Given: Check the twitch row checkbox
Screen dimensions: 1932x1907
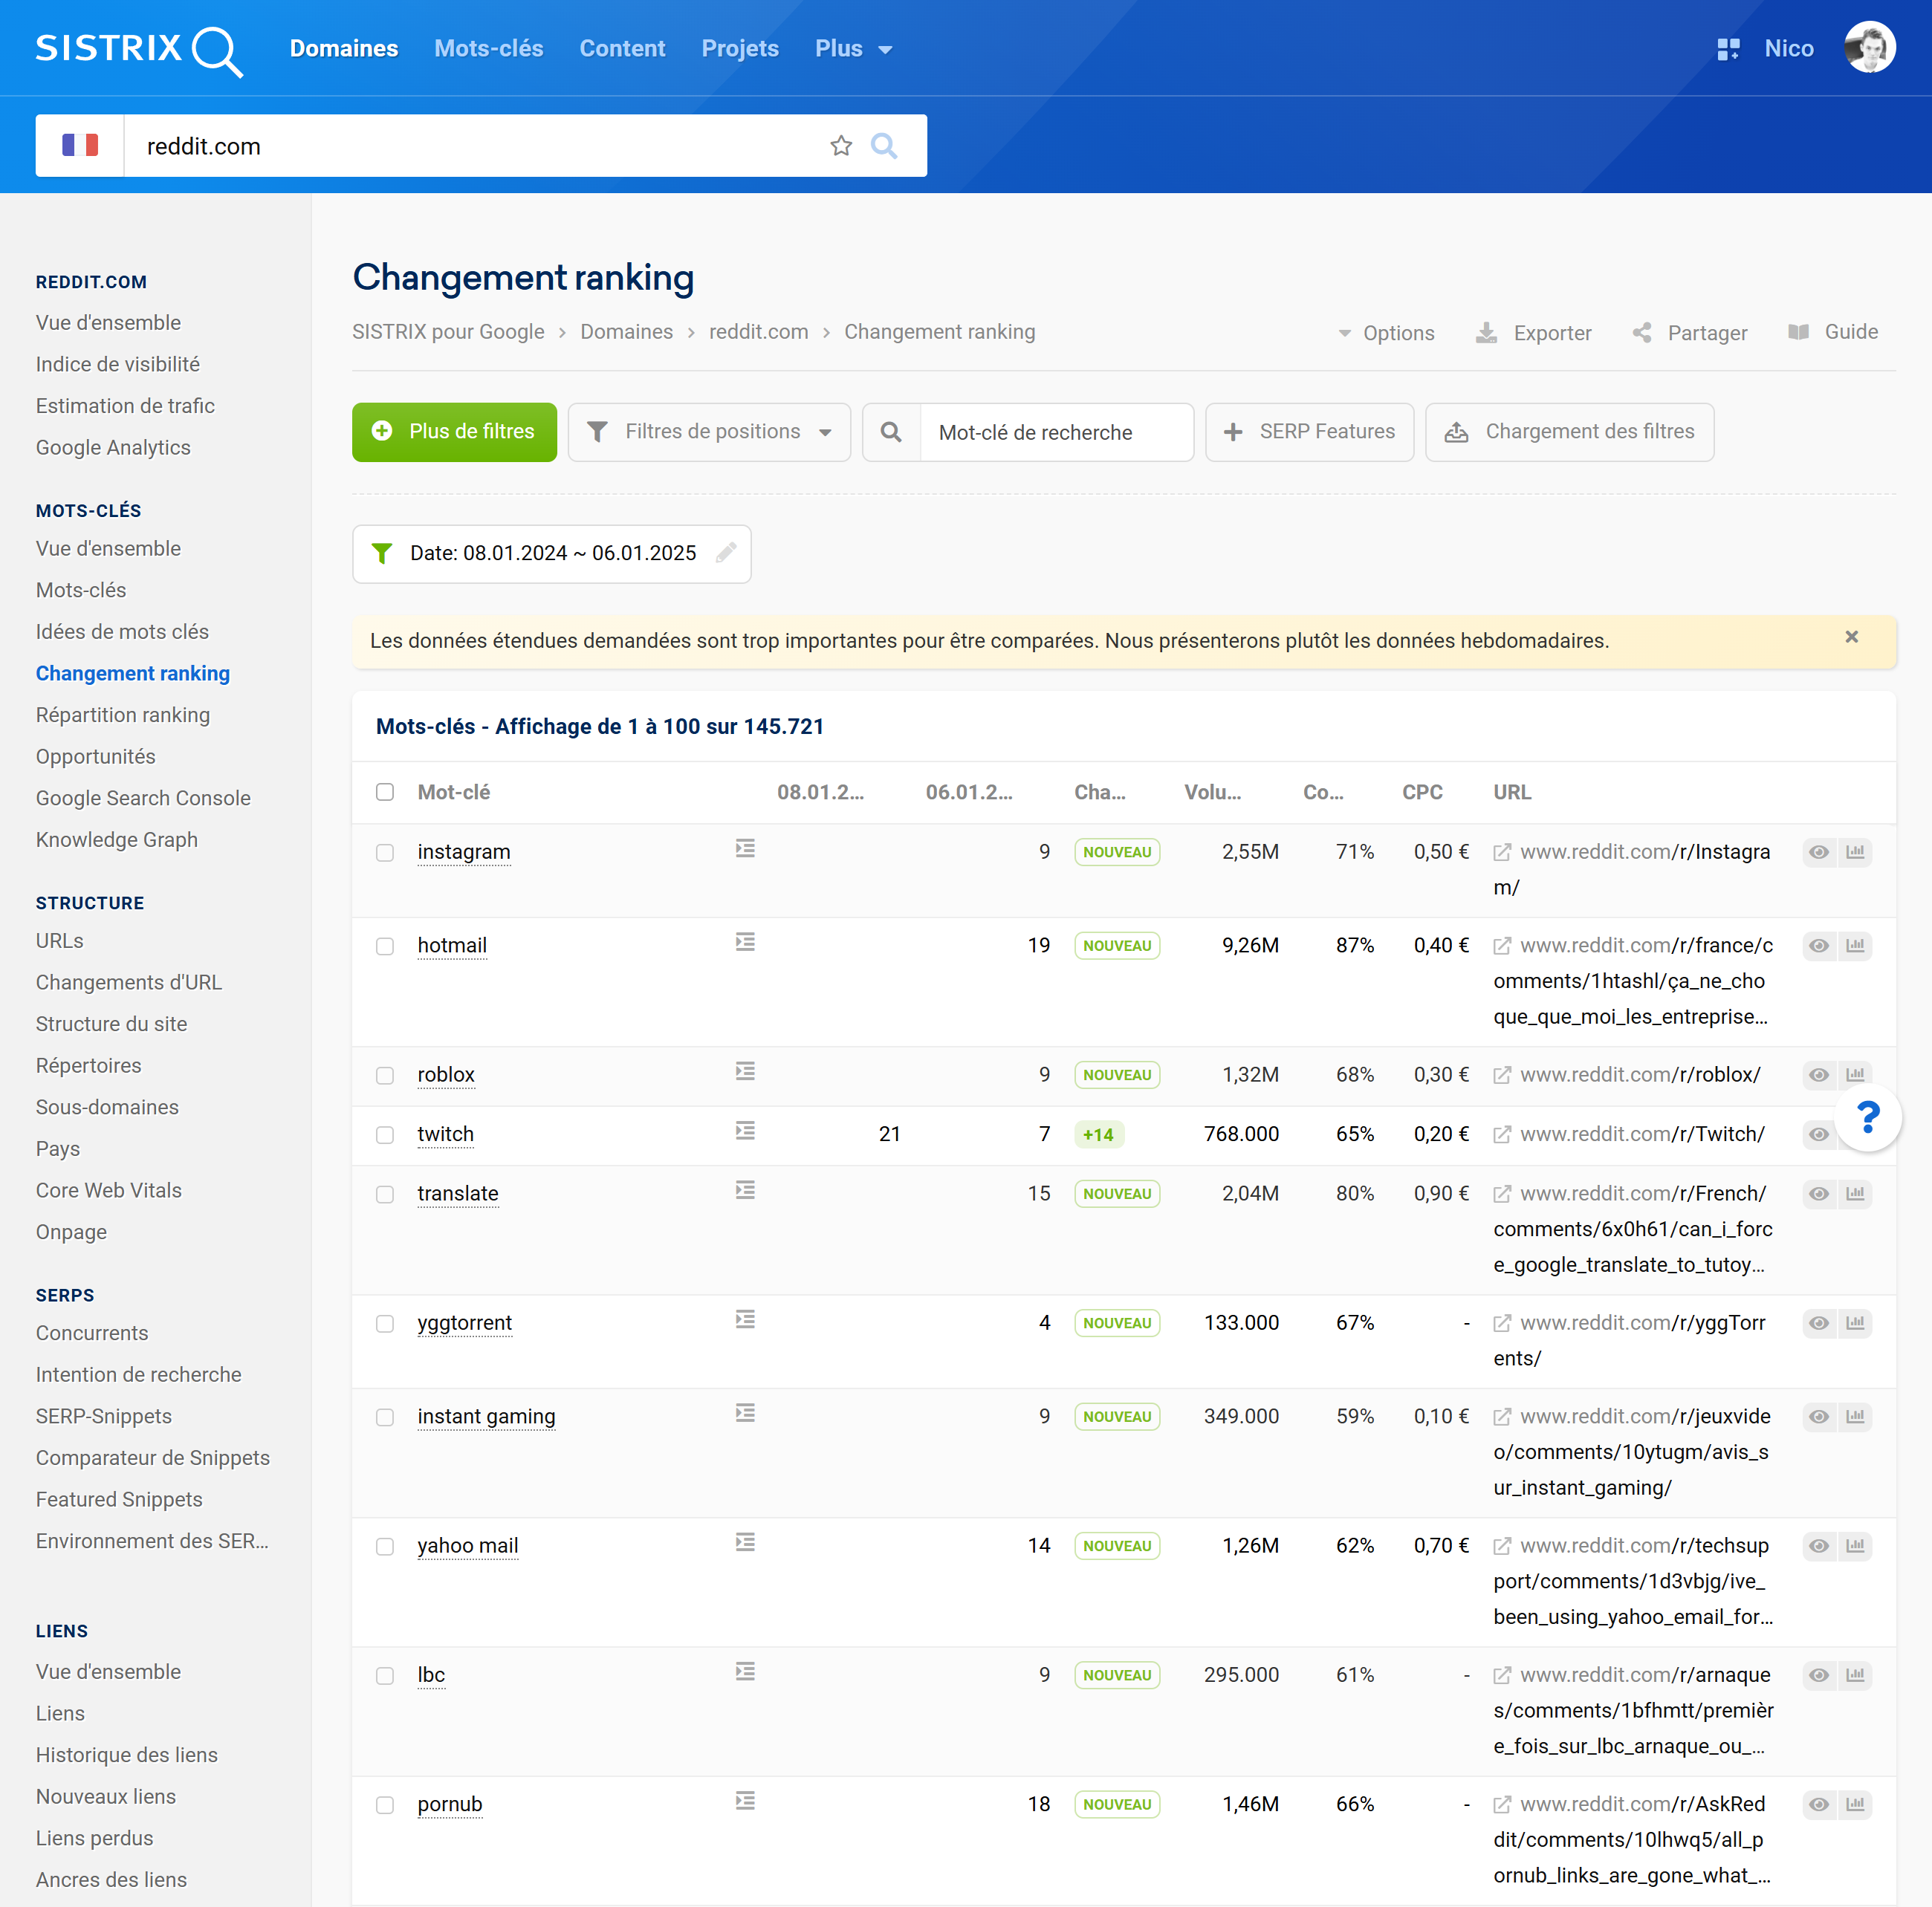Looking at the screenshot, I should 385,1136.
